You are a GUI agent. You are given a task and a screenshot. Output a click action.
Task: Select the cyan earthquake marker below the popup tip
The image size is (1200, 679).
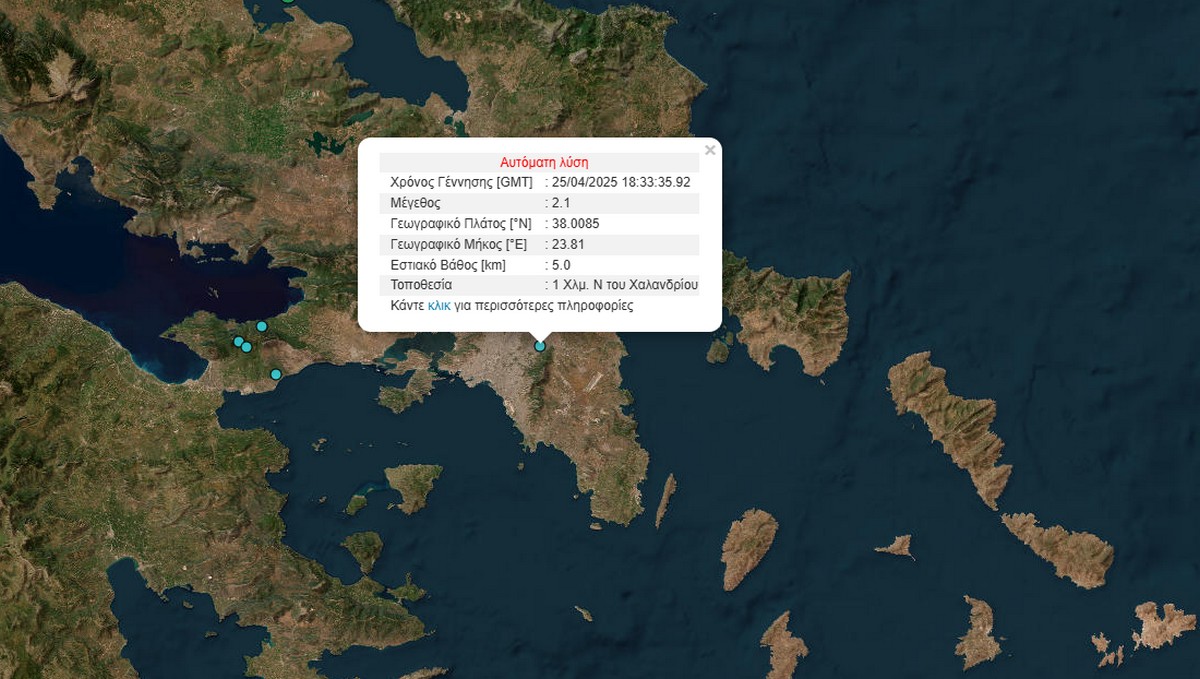click(x=540, y=346)
